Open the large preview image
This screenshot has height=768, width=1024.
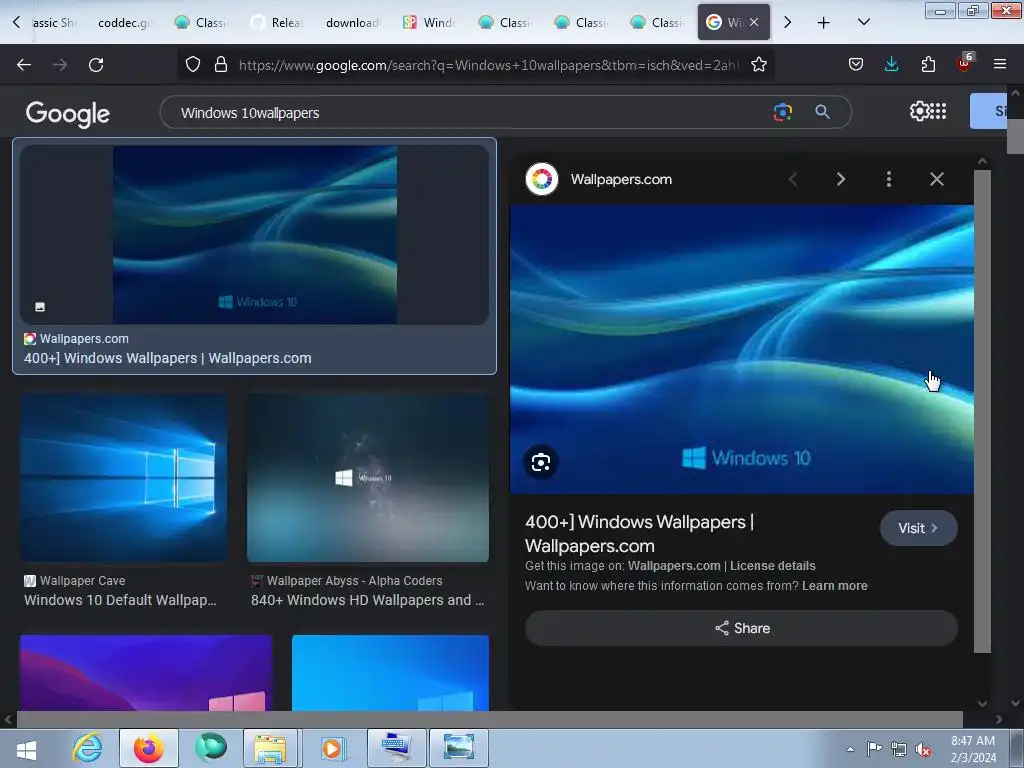coord(742,349)
